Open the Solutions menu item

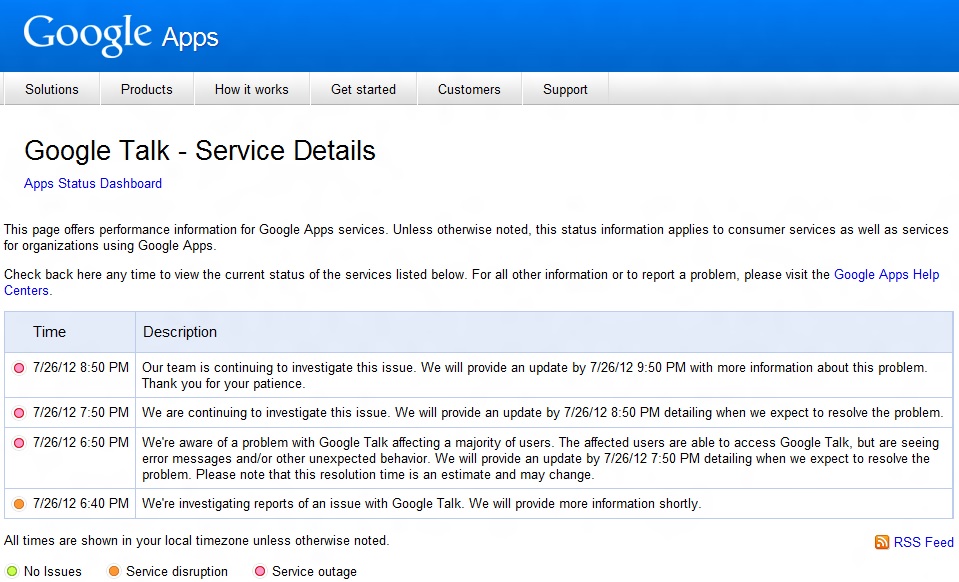[52, 89]
